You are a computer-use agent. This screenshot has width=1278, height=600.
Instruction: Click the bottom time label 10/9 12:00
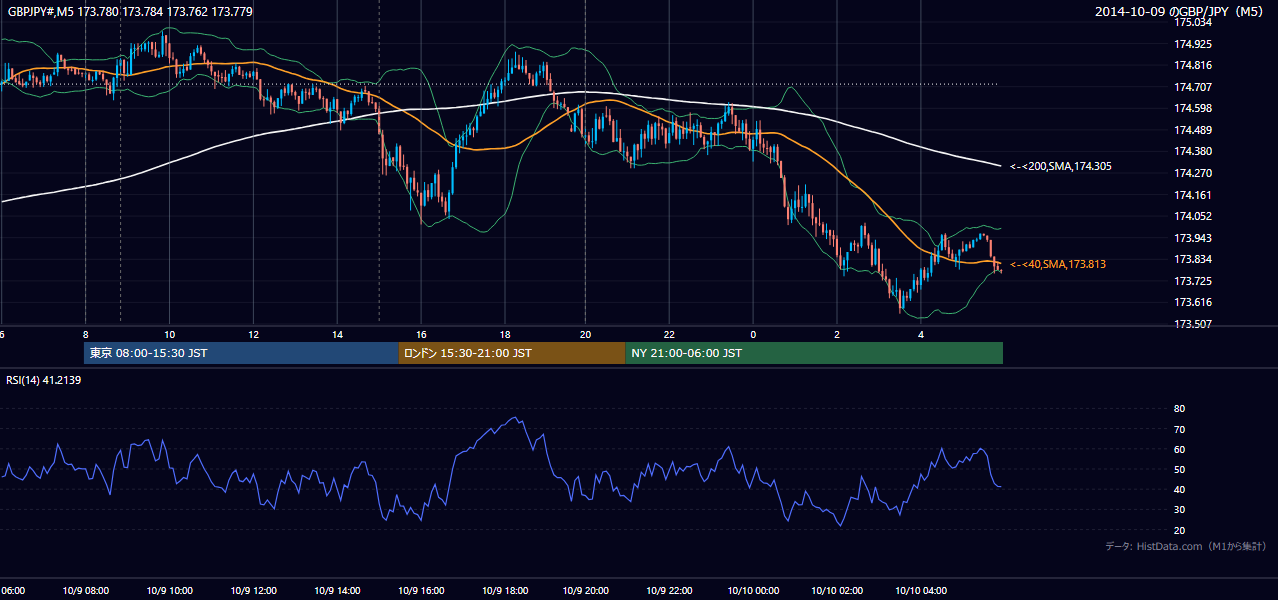[x=253, y=590]
